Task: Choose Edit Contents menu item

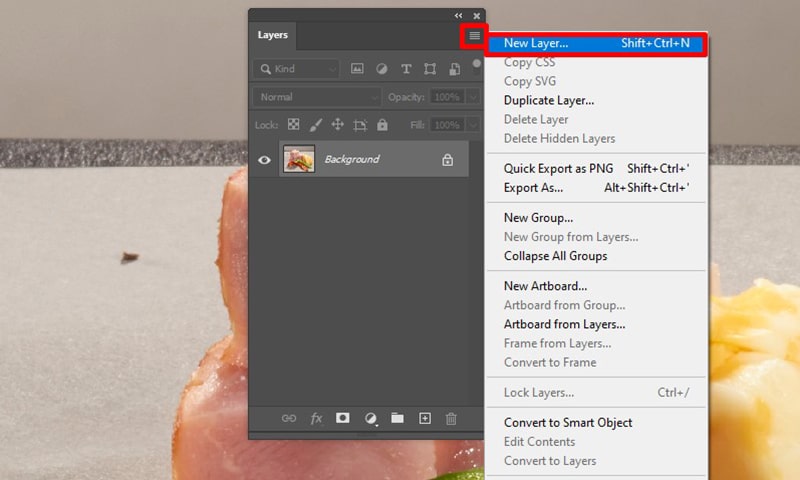Action: (596, 442)
